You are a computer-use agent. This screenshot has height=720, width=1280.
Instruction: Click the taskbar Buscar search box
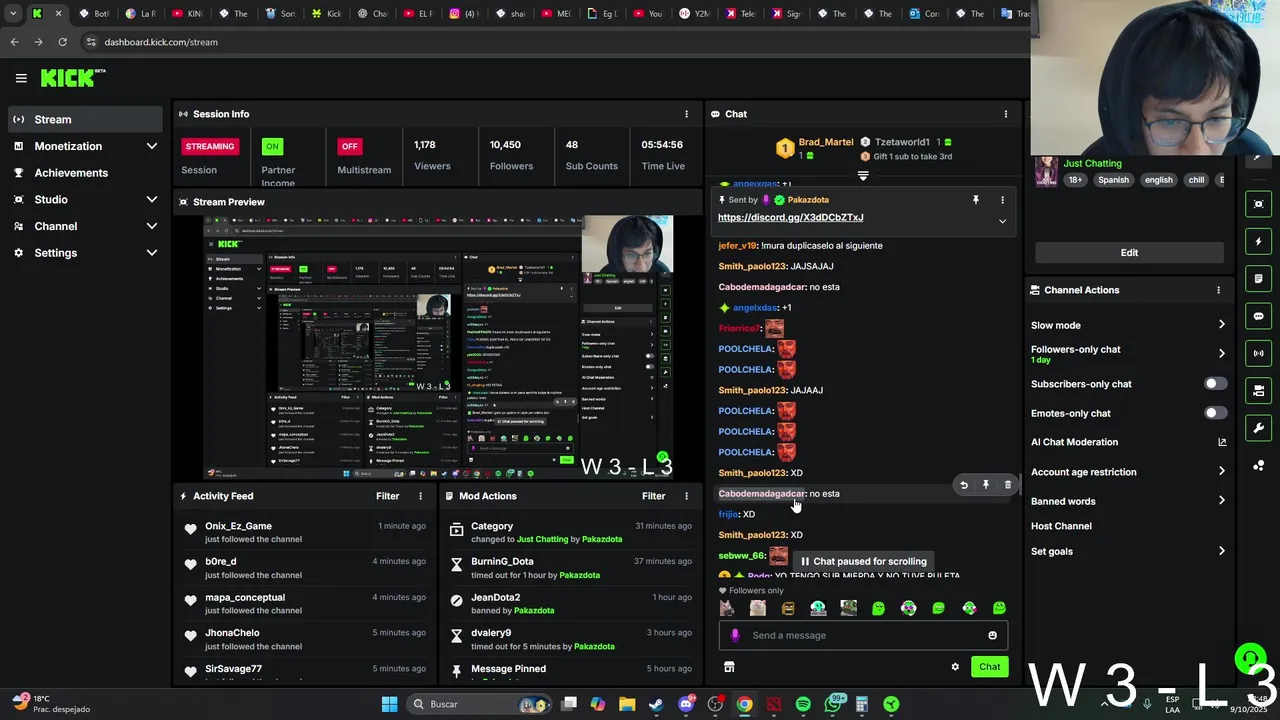[x=478, y=704]
